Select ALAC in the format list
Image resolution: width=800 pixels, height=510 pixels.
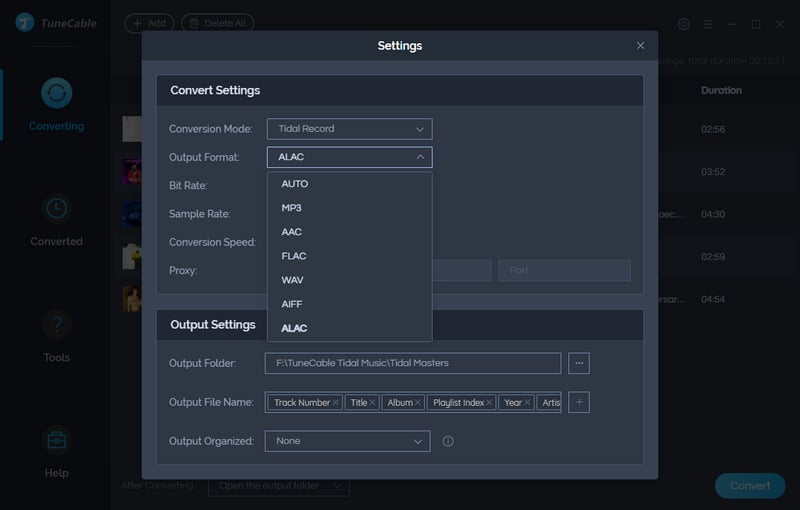point(349,328)
